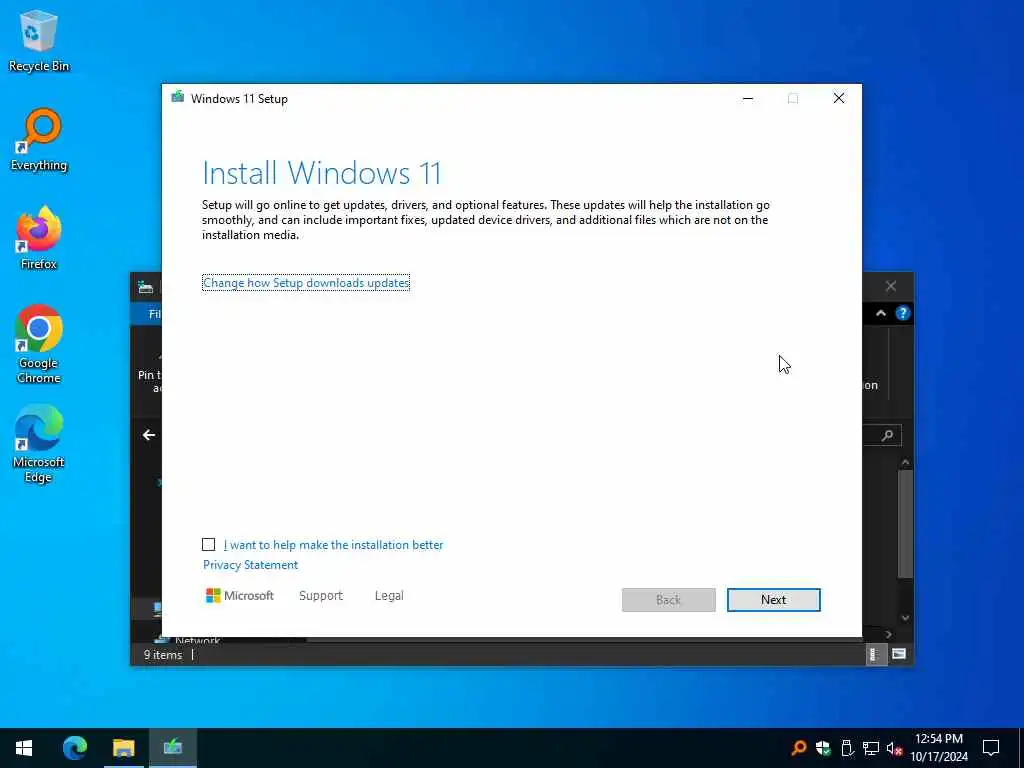This screenshot has width=1024, height=768.
Task: Click the Everything tray icon
Action: point(798,748)
